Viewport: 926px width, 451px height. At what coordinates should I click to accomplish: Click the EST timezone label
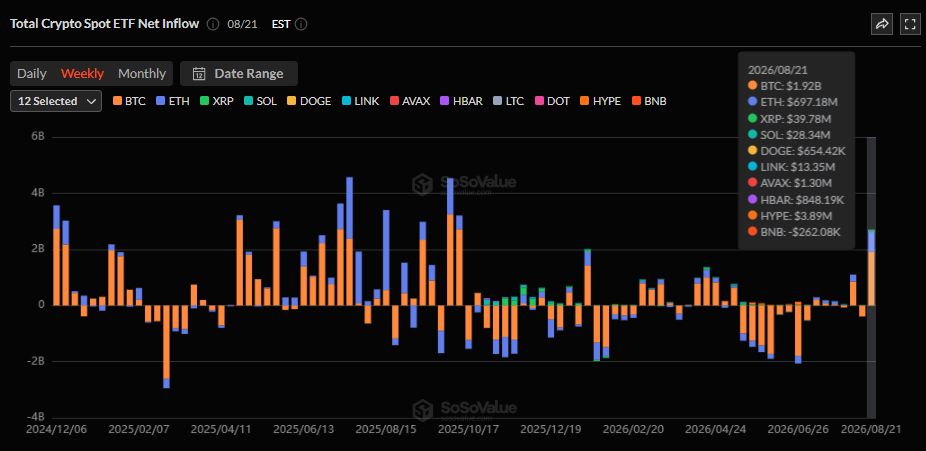point(281,24)
